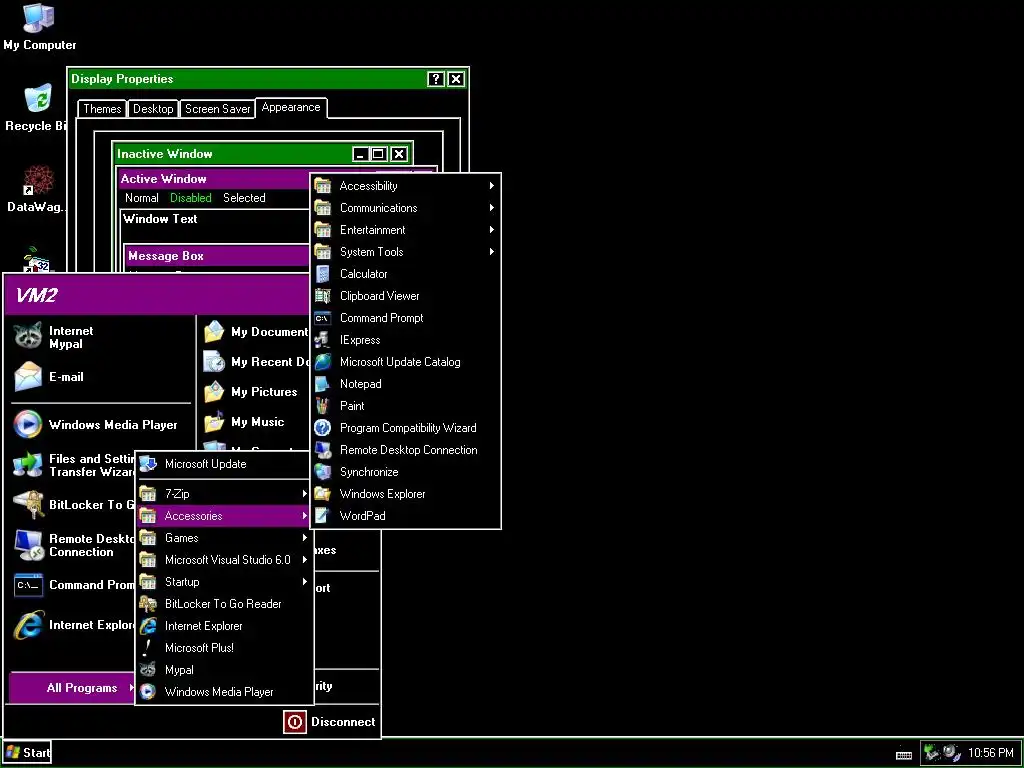This screenshot has height=768, width=1024.
Task: Launch Mypal from the All Programs list
Action: [x=223, y=670]
